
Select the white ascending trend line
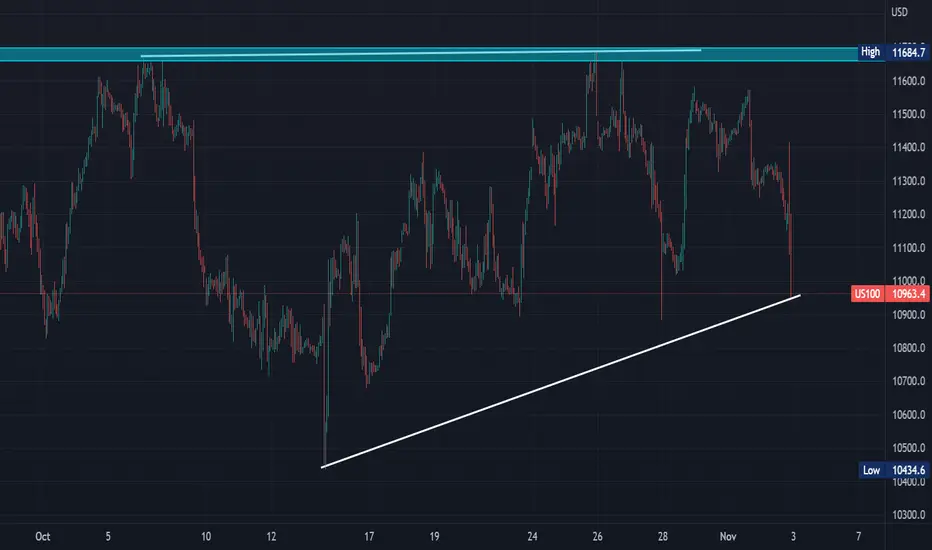[x=561, y=381]
